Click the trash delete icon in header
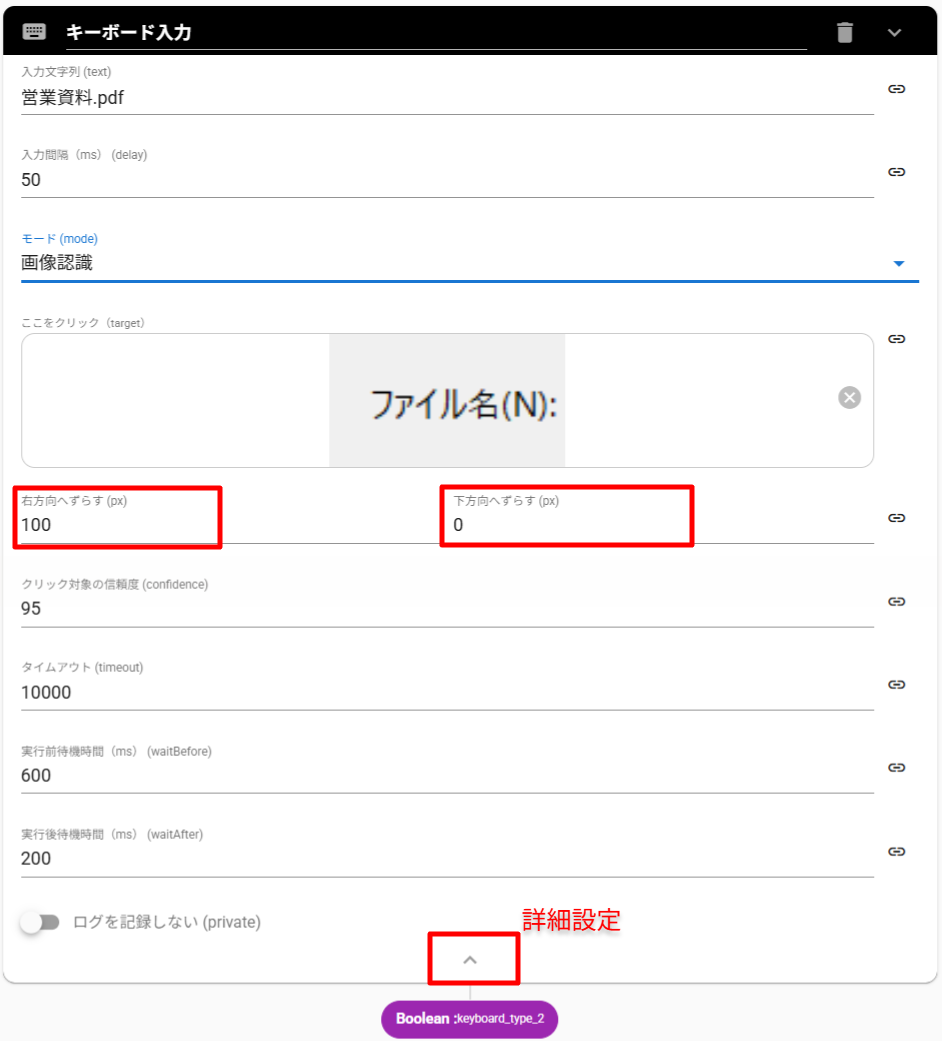This screenshot has height=1041, width=942. point(845,33)
